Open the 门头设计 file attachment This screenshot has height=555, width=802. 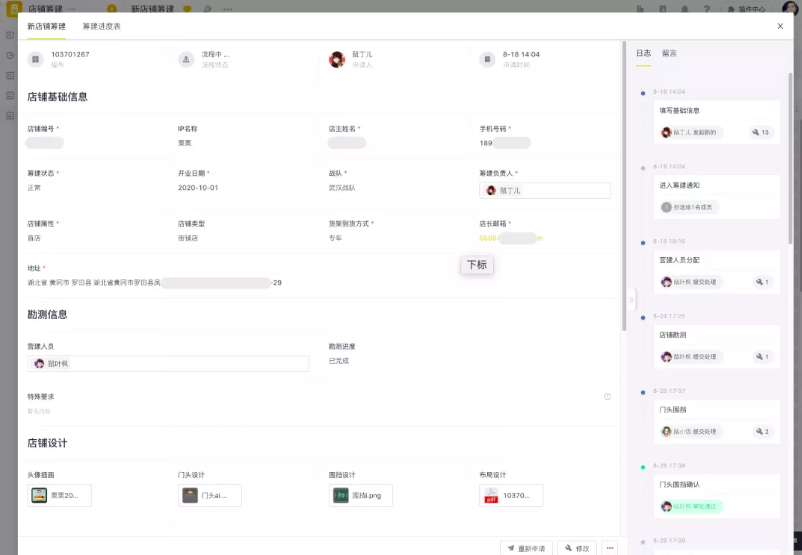[x=210, y=495]
